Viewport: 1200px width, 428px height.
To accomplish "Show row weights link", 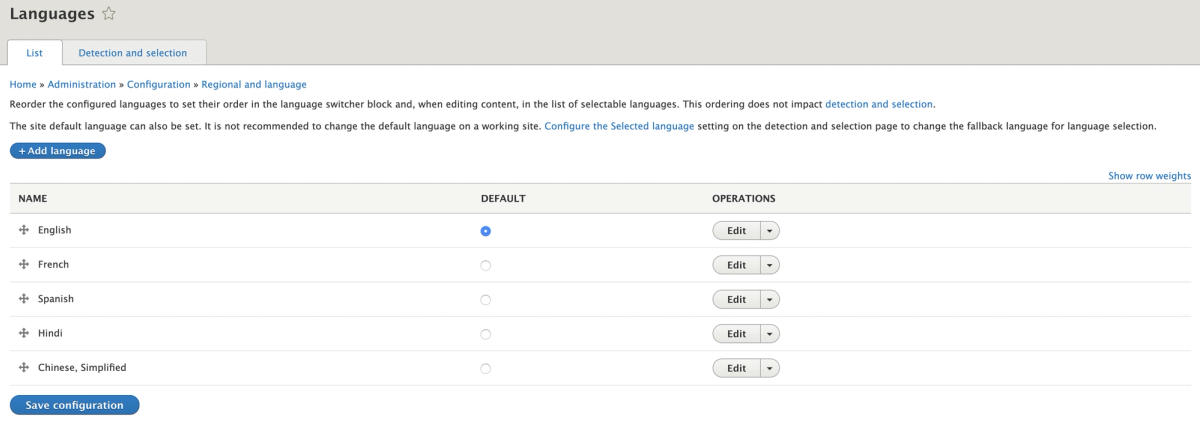I will [1149, 176].
